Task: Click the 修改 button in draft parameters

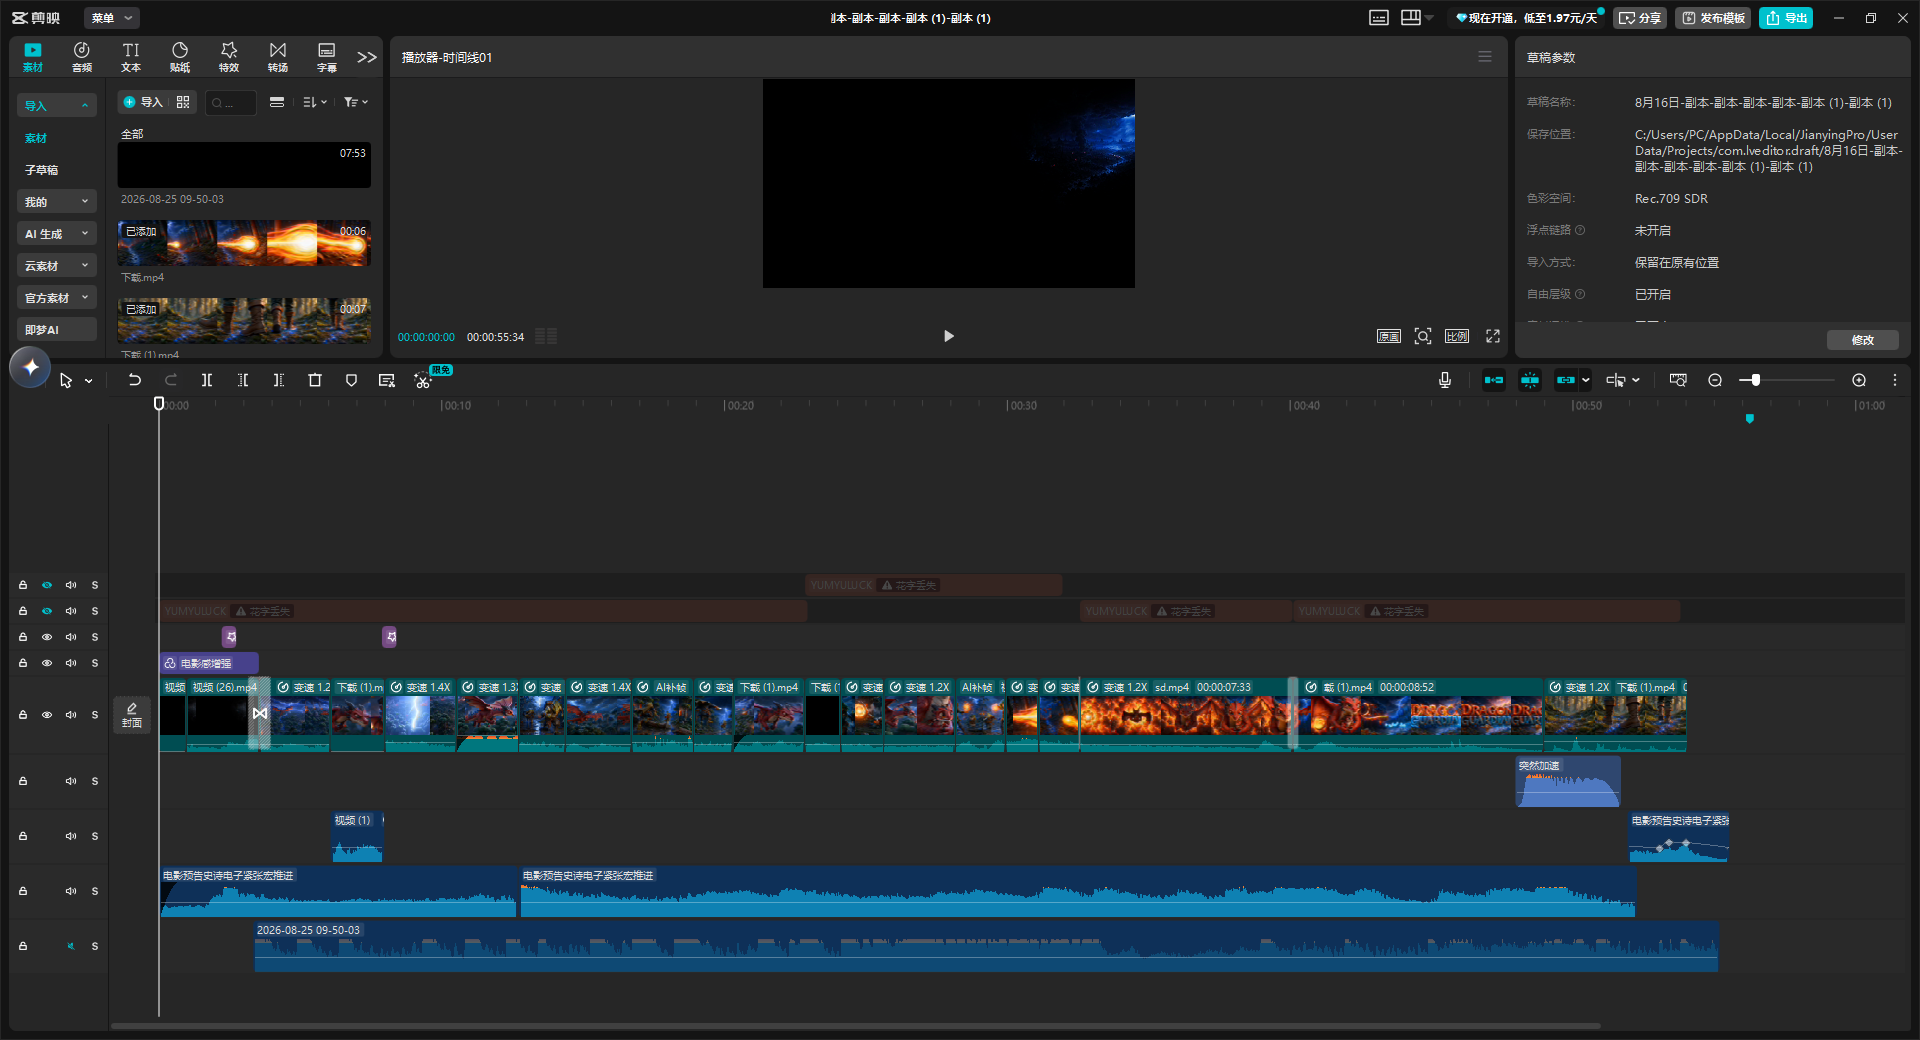Action: tap(1863, 340)
